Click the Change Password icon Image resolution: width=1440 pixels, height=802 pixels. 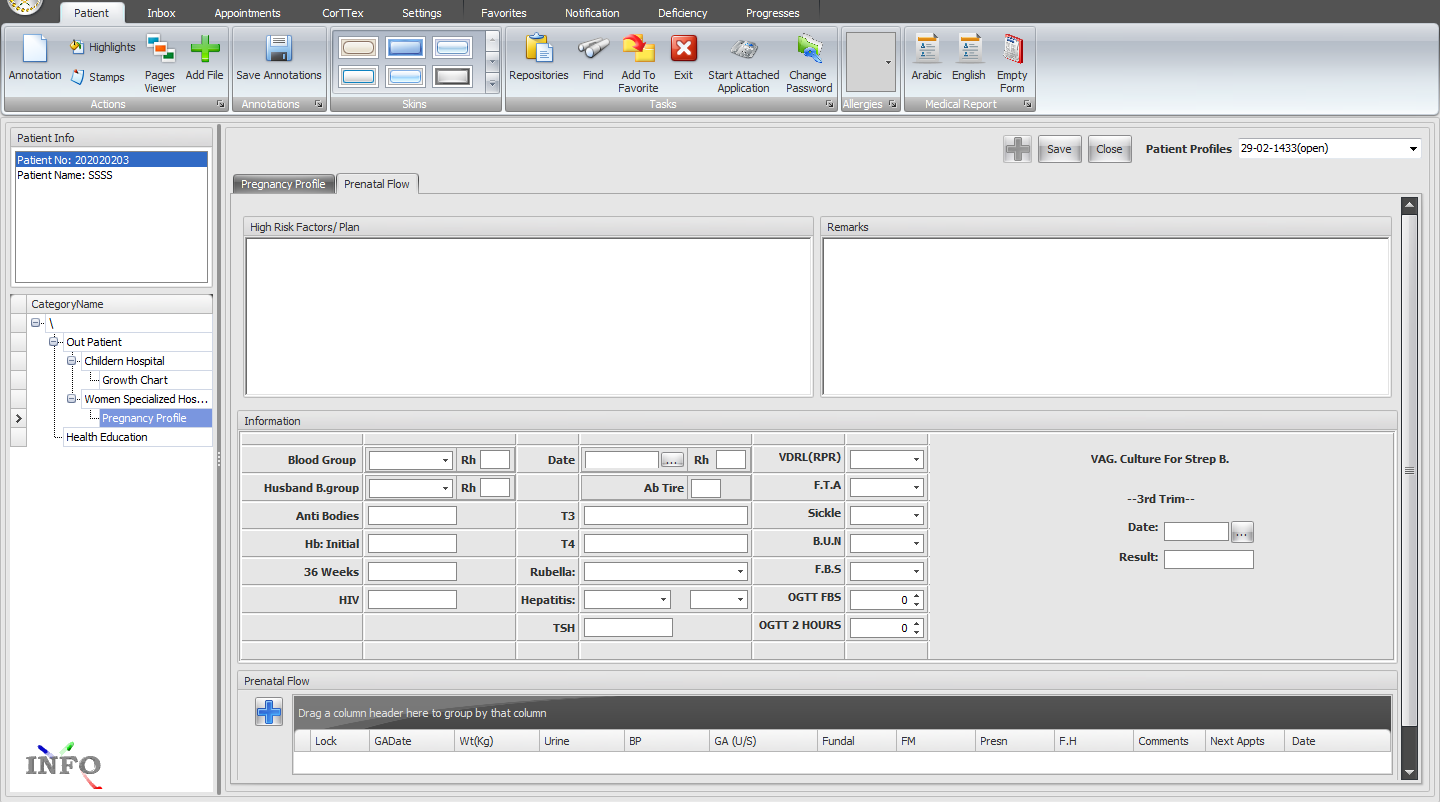tap(808, 50)
